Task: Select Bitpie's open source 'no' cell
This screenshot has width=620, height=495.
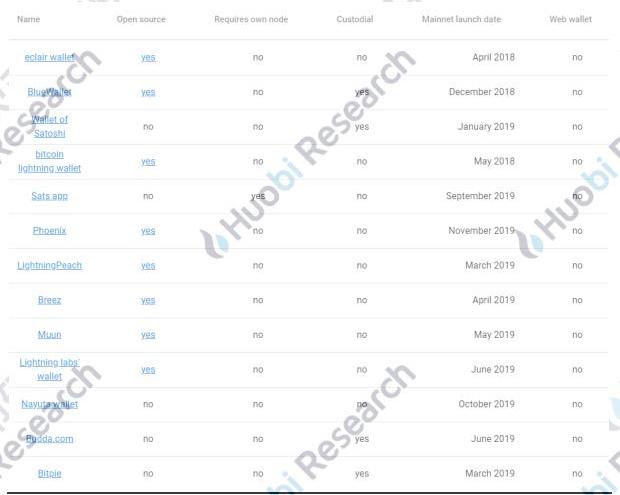Action: pyautogui.click(x=148, y=474)
